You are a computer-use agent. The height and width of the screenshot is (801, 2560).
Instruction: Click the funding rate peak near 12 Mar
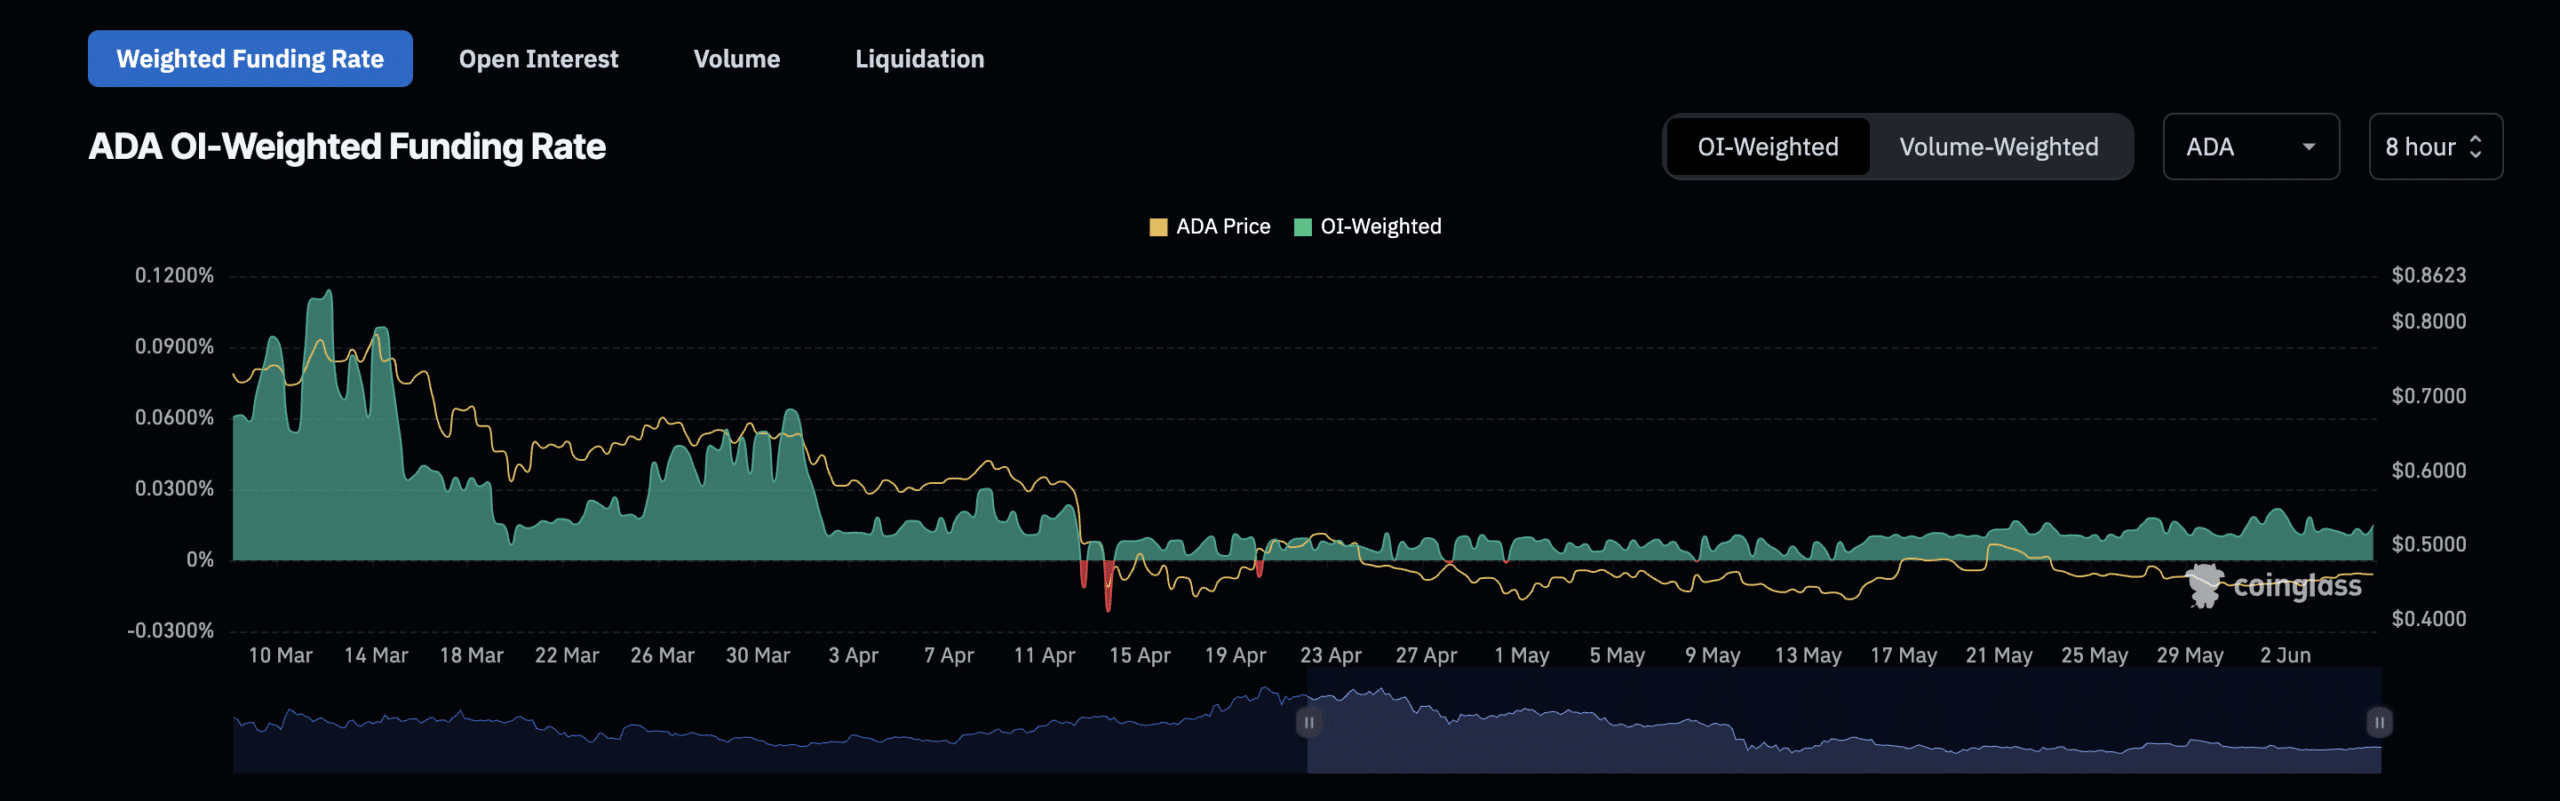click(327, 294)
